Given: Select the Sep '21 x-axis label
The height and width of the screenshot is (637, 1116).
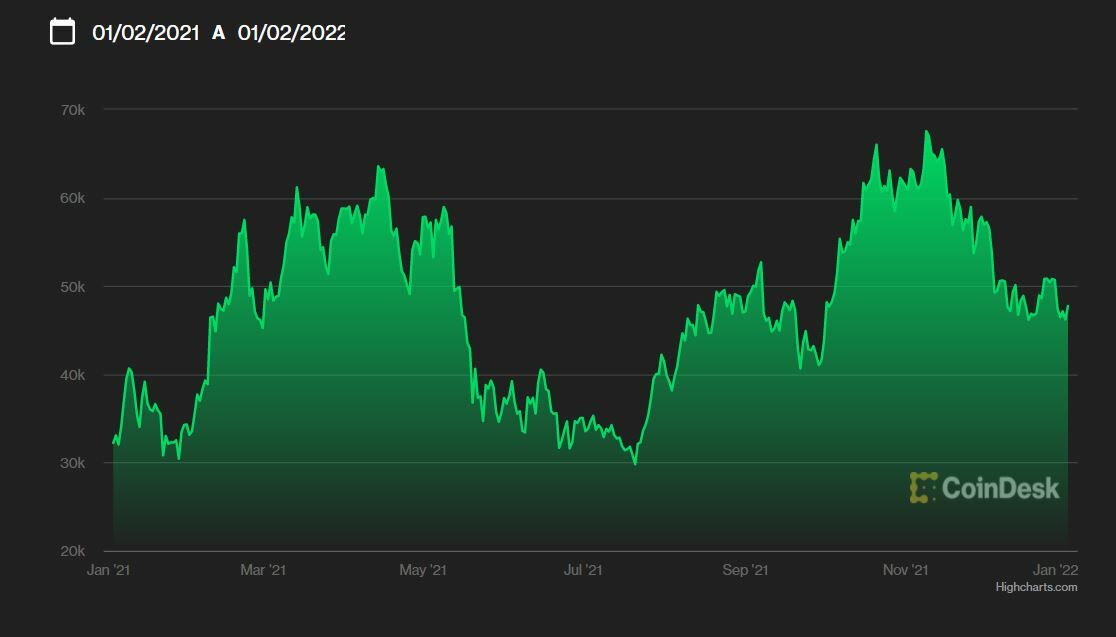Looking at the screenshot, I should click(745, 569).
